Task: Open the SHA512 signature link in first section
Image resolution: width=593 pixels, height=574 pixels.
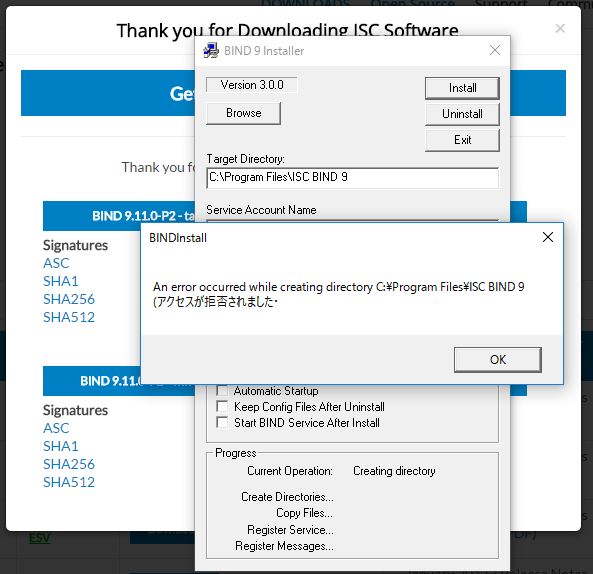Action: (69, 317)
